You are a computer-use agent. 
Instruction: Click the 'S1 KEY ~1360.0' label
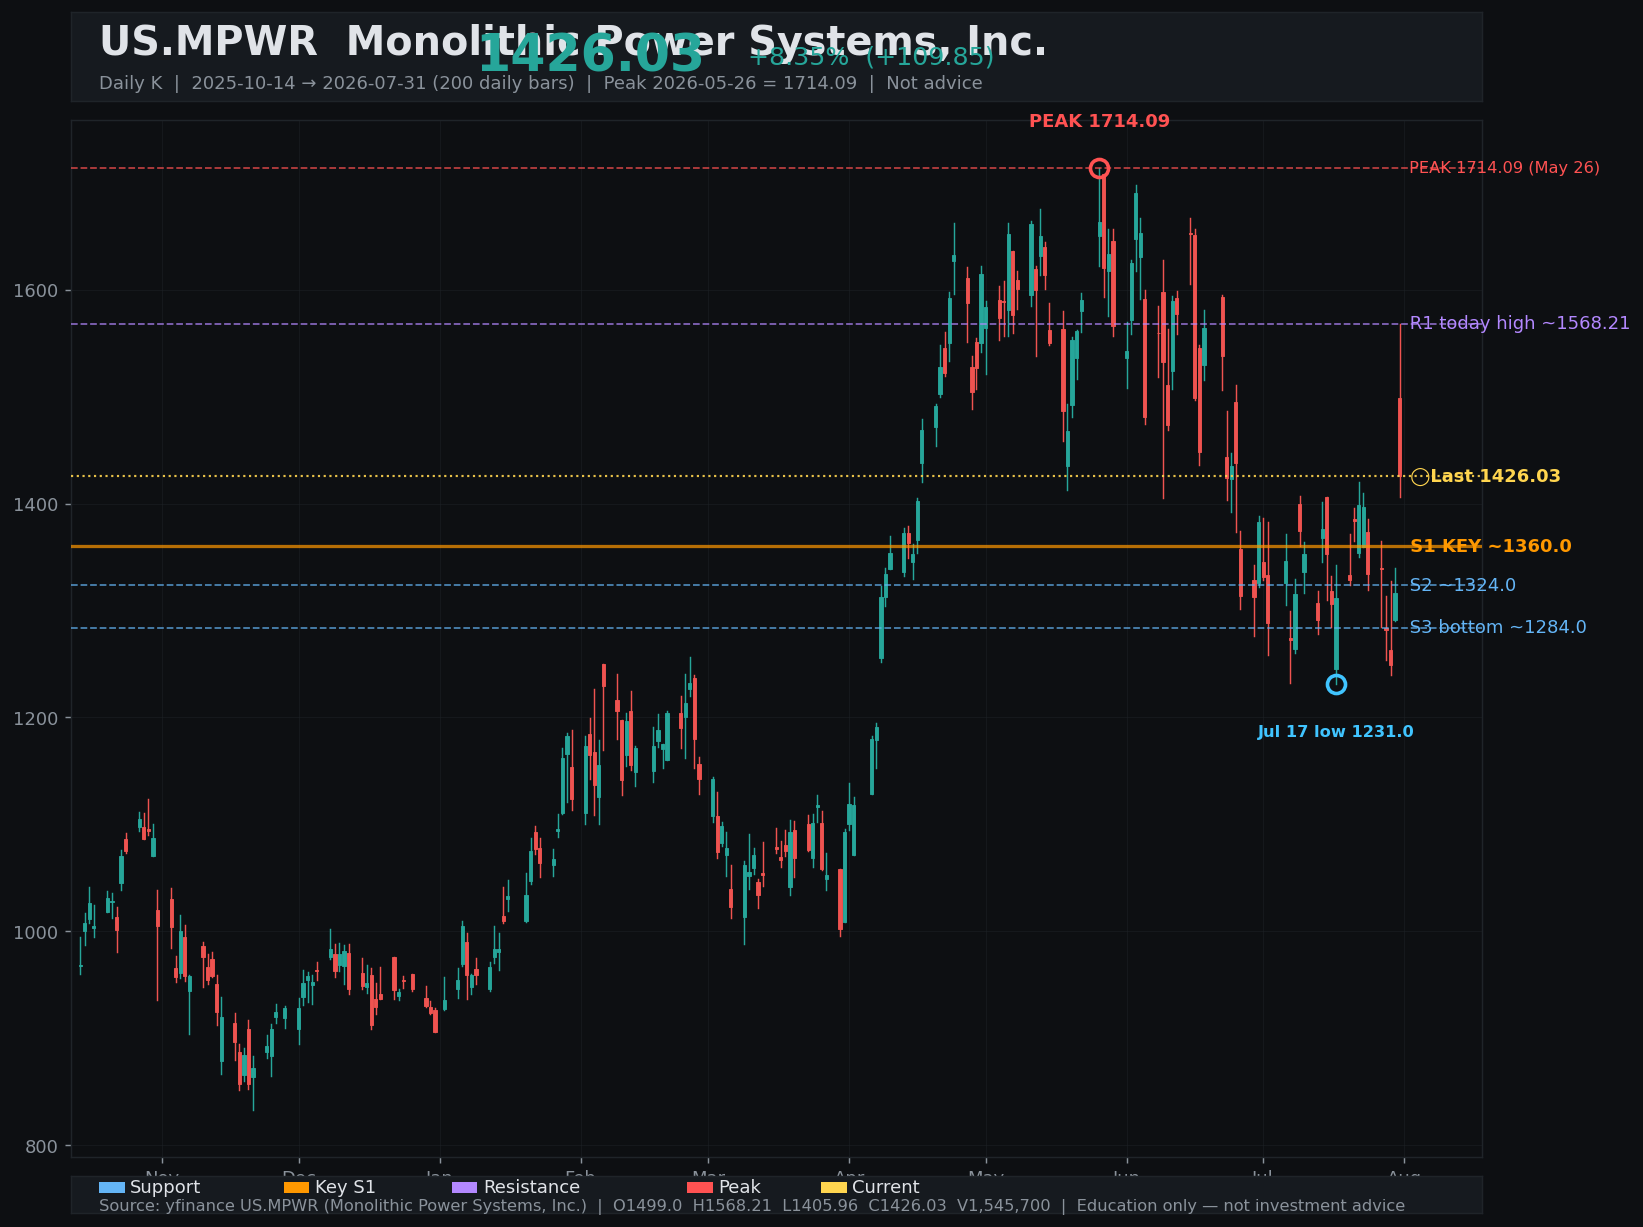click(1490, 547)
